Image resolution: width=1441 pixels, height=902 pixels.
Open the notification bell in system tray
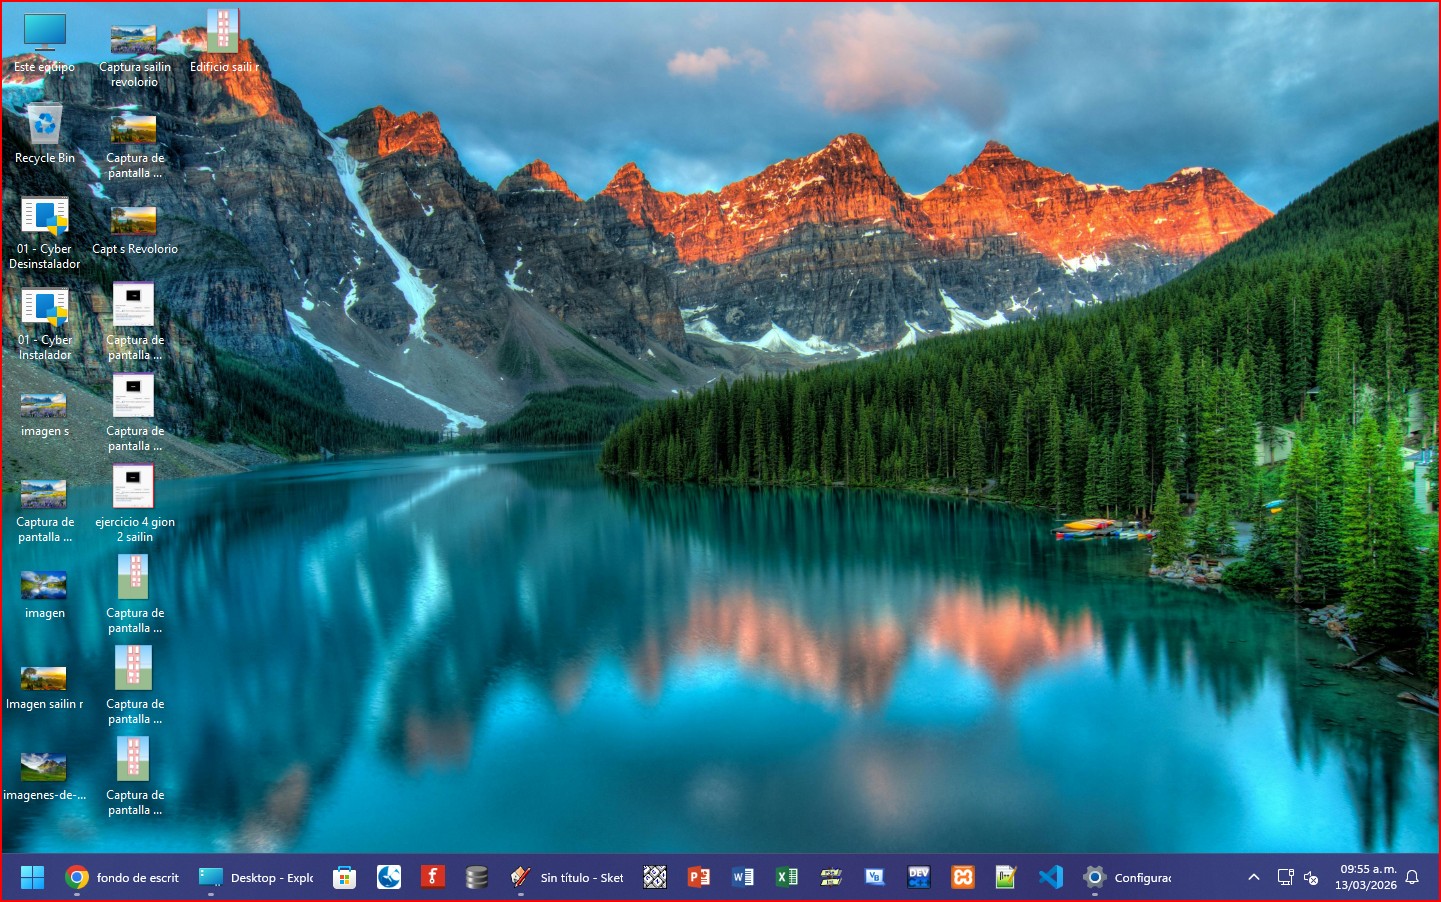(1412, 877)
